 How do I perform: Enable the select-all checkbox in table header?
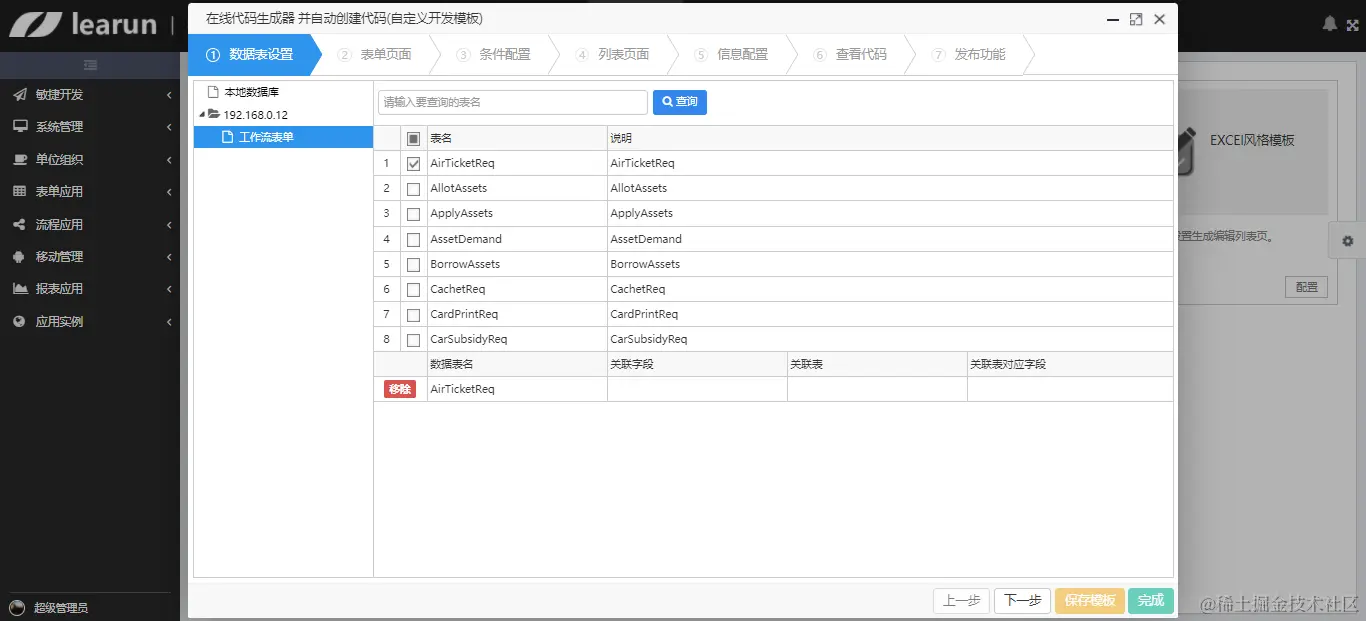pos(413,137)
